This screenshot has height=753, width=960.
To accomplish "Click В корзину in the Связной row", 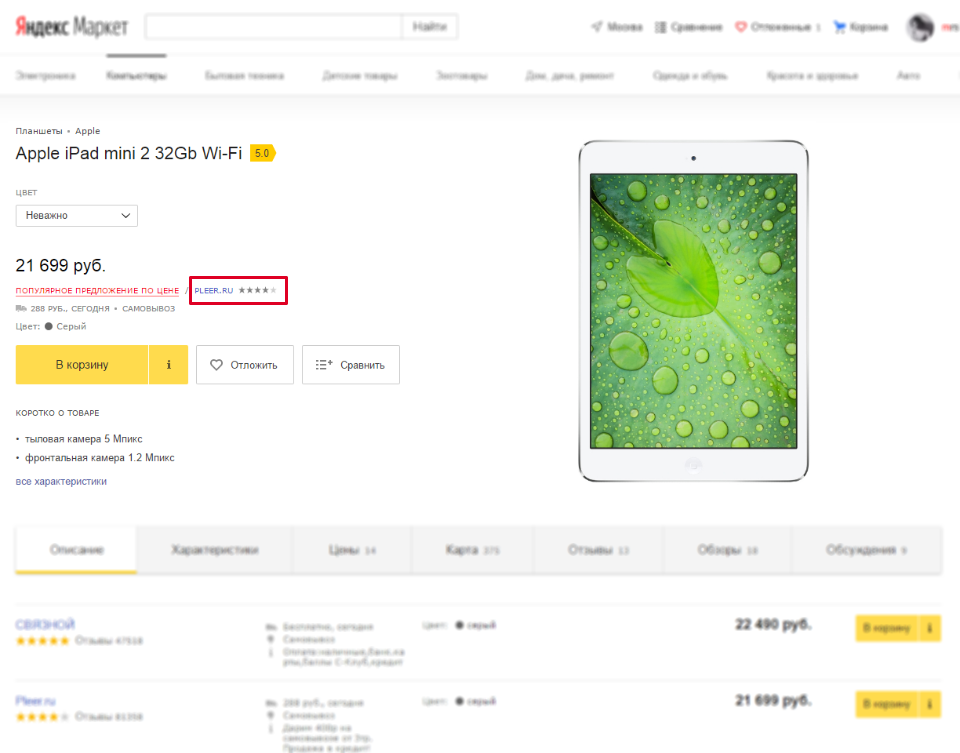I will coord(887,628).
